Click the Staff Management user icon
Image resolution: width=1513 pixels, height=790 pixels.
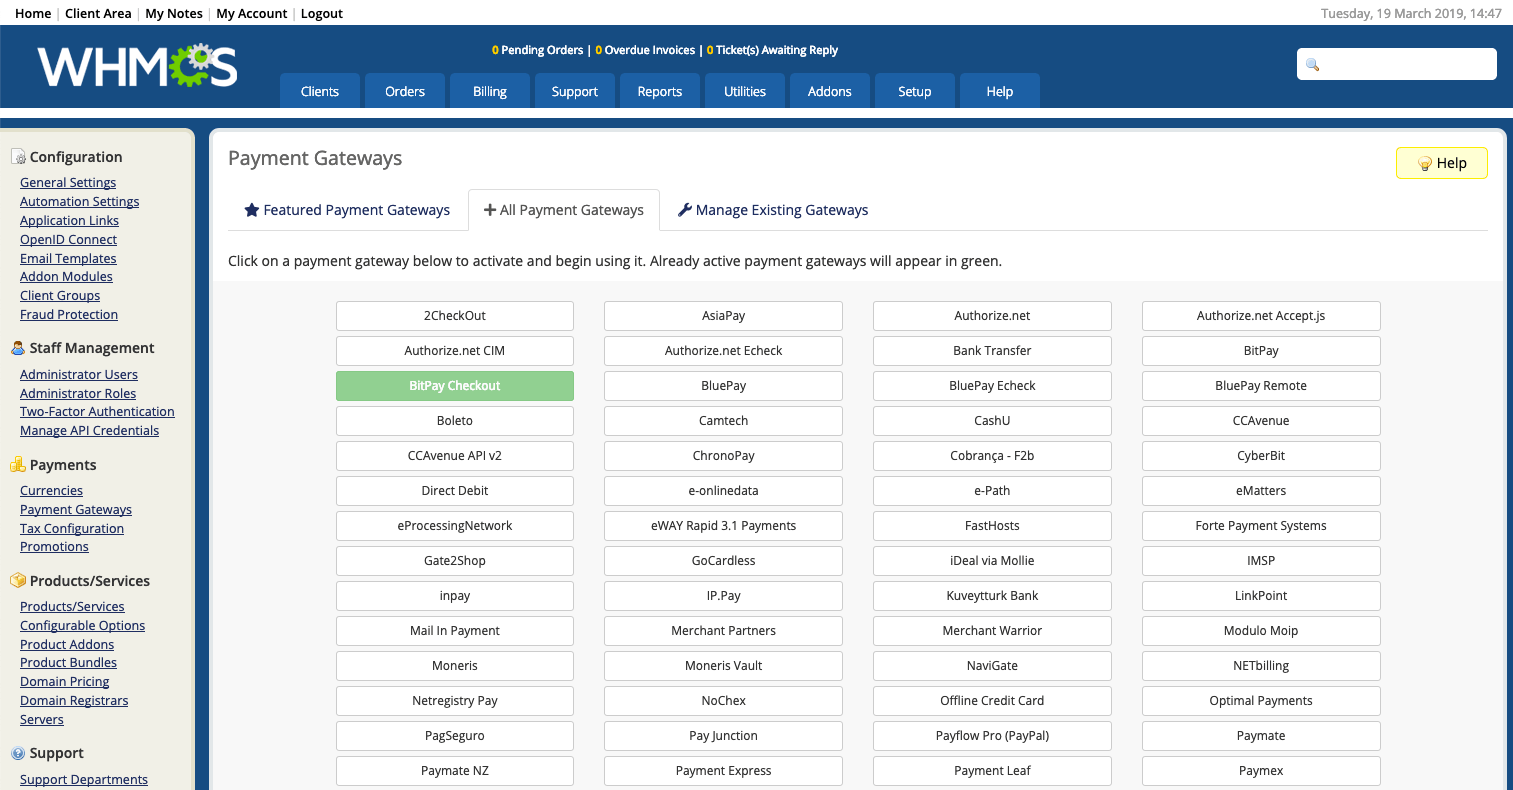coord(18,348)
